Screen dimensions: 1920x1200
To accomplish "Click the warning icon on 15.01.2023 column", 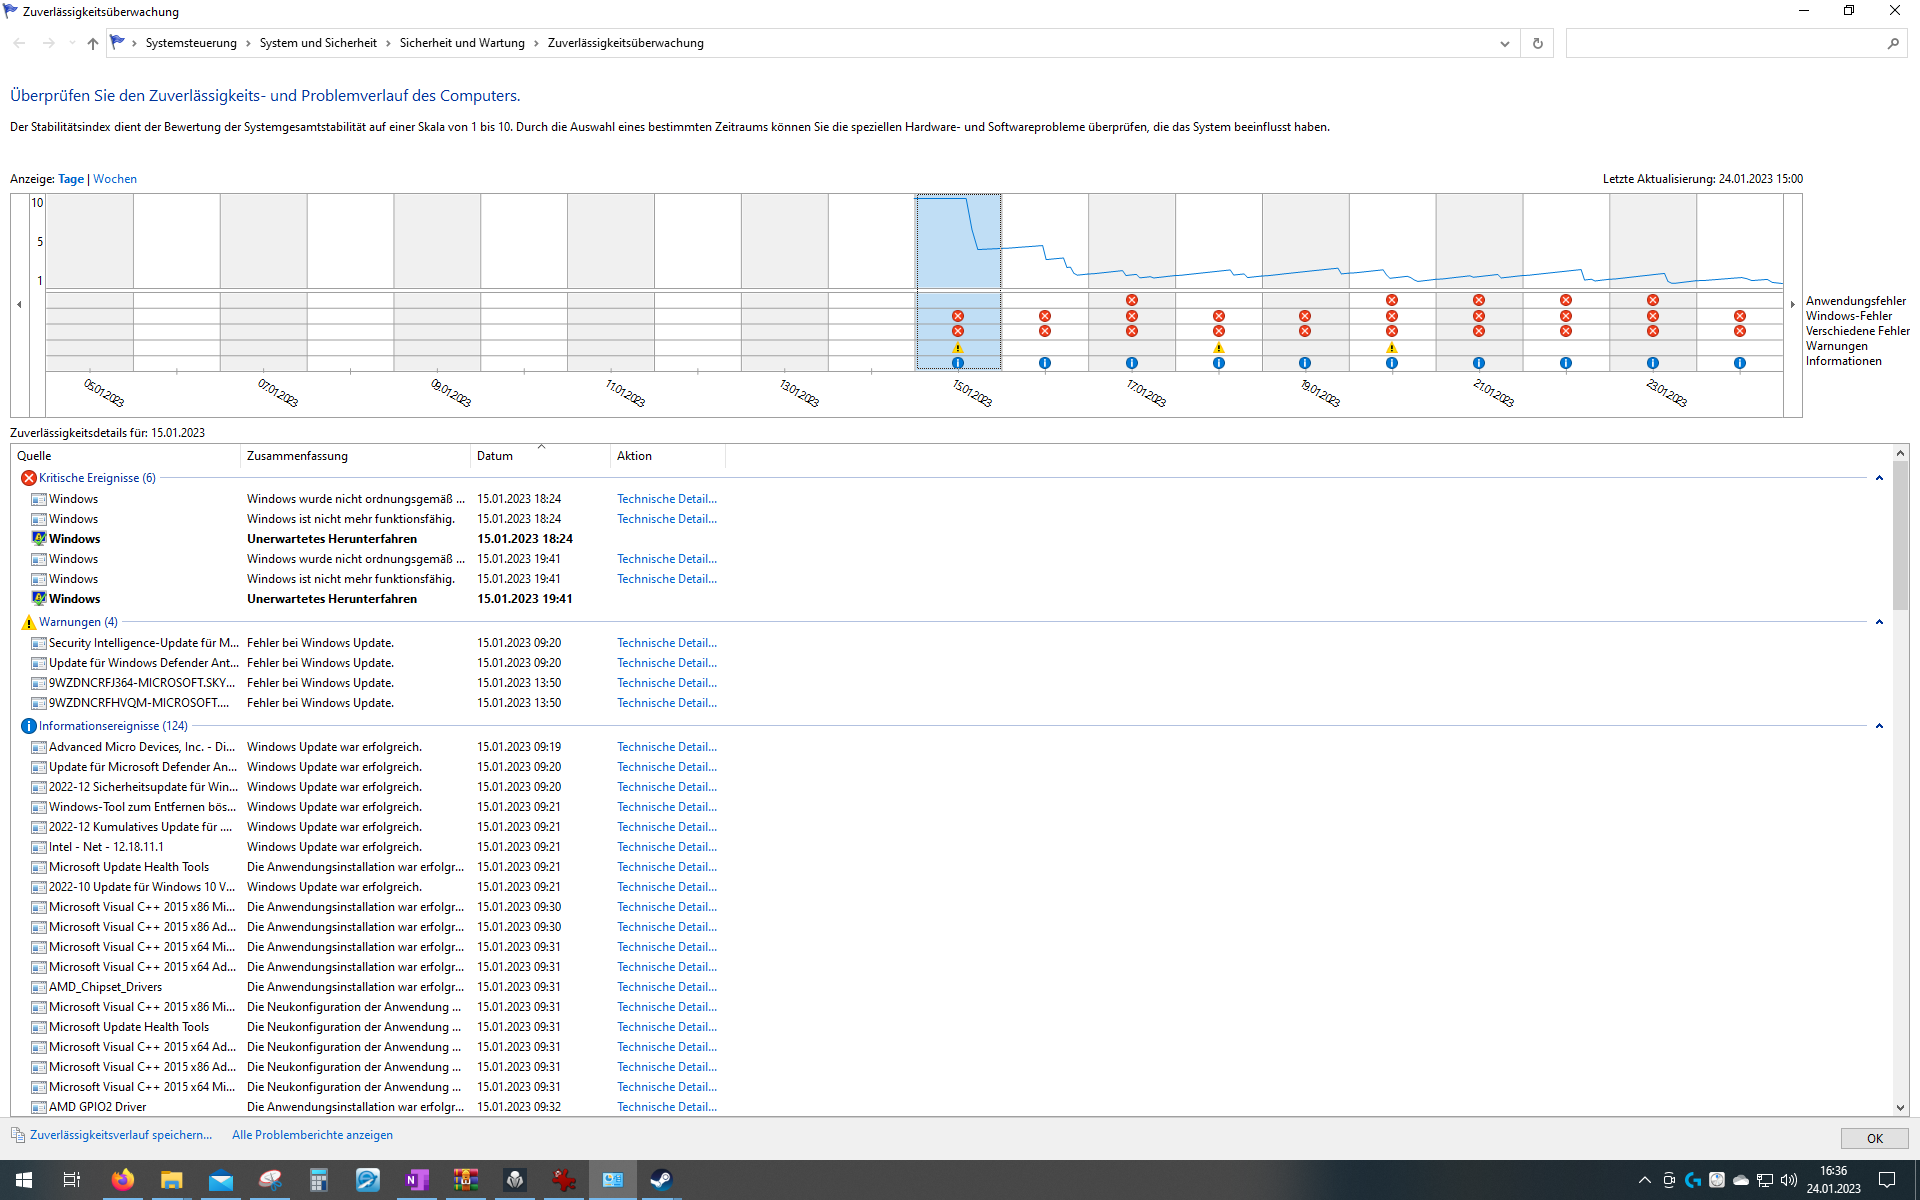I will pyautogui.click(x=957, y=348).
